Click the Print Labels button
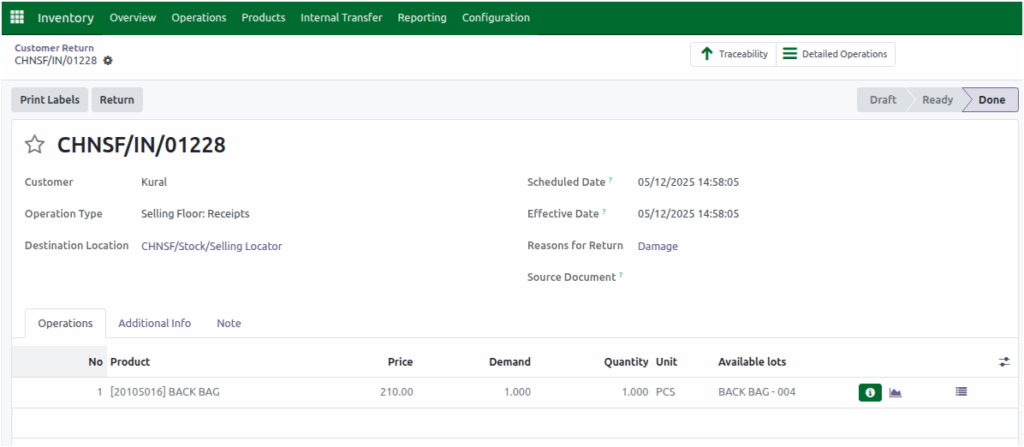This screenshot has width=1024, height=447. click(50, 100)
